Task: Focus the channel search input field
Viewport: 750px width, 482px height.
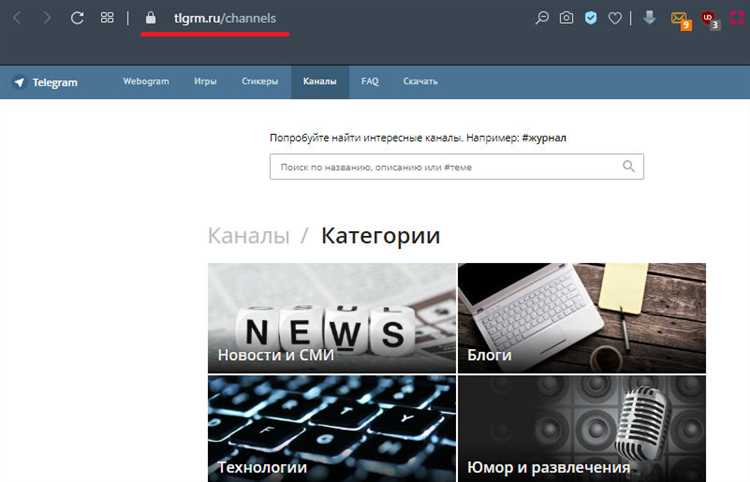Action: [457, 166]
